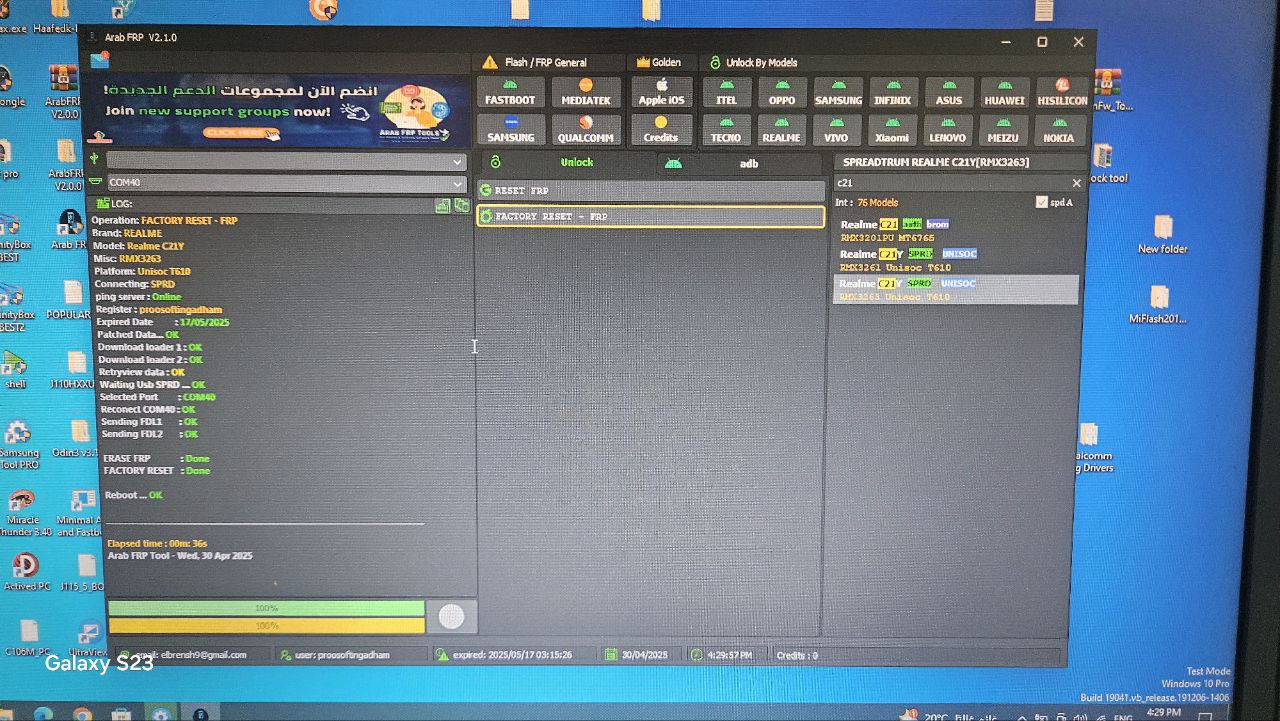
Task: Open the Golden section header
Action: pyautogui.click(x=658, y=62)
